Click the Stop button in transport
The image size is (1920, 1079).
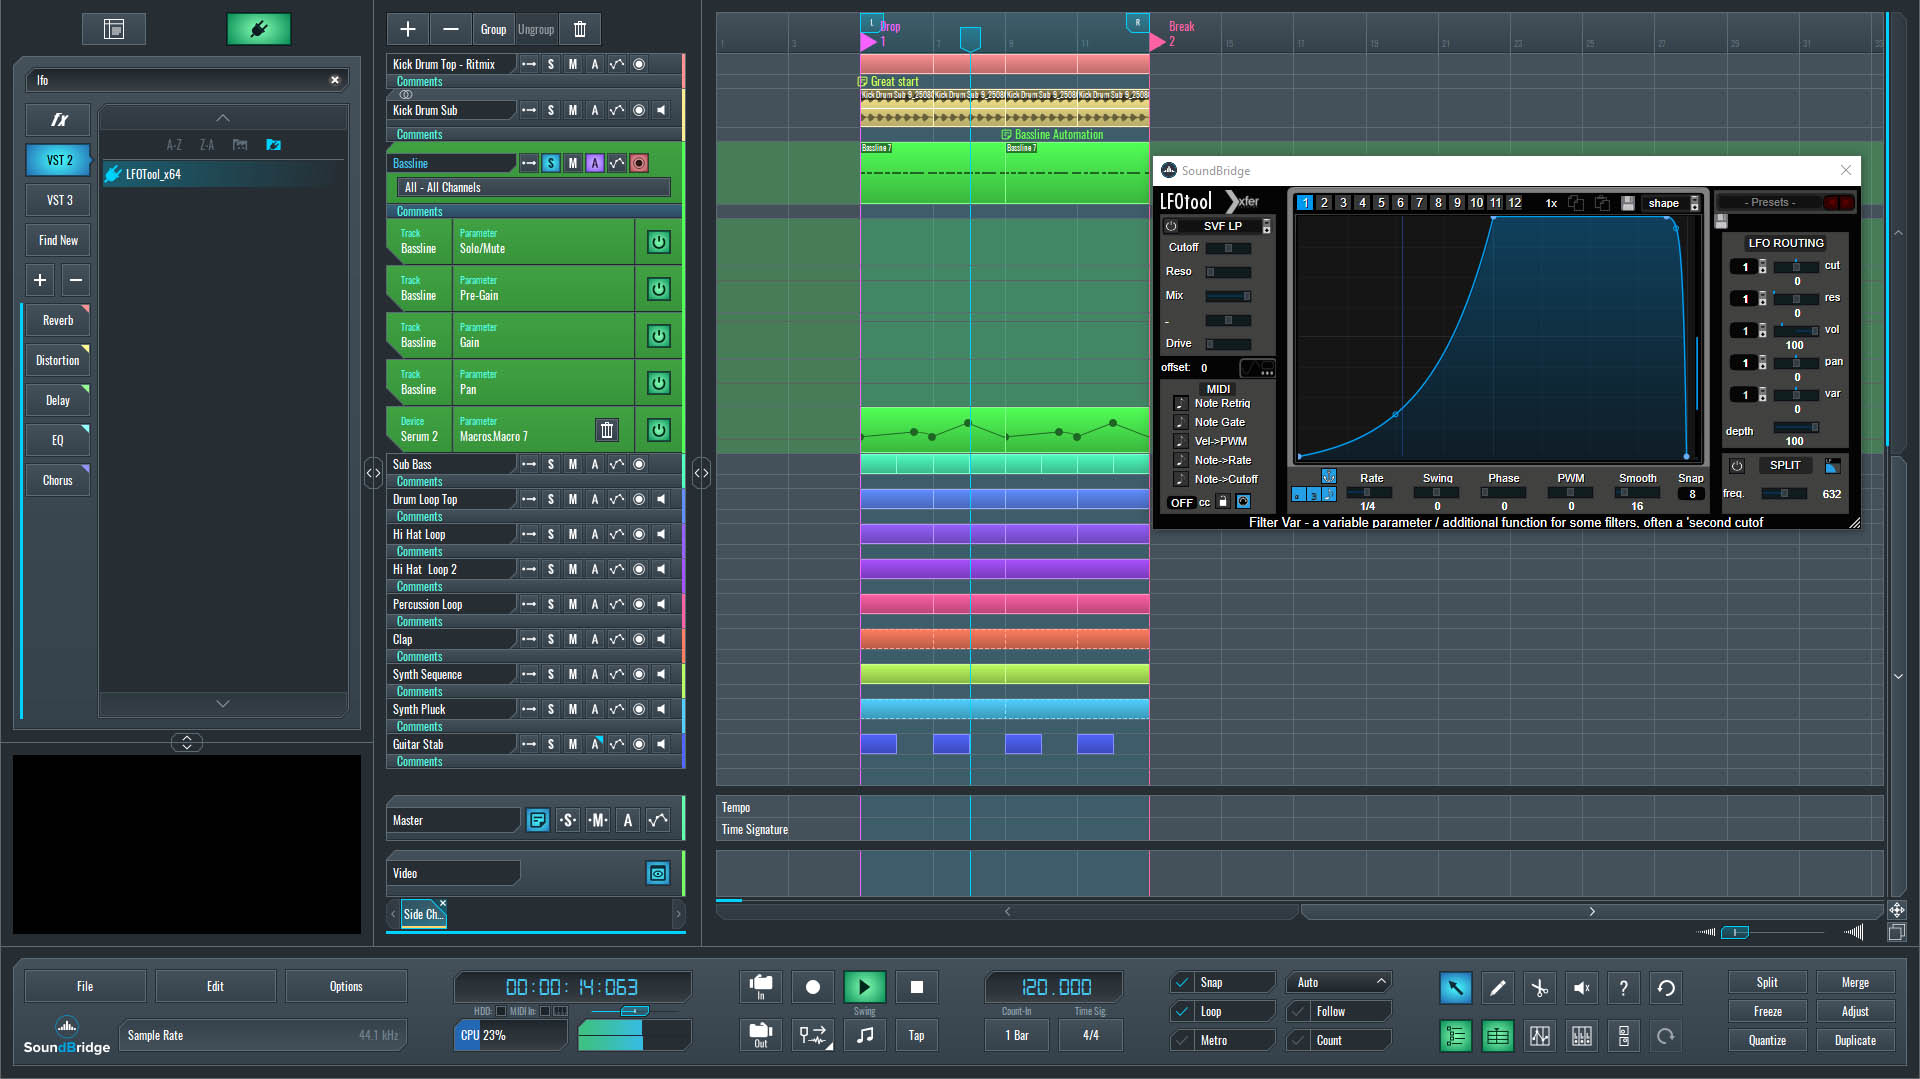pos(916,987)
